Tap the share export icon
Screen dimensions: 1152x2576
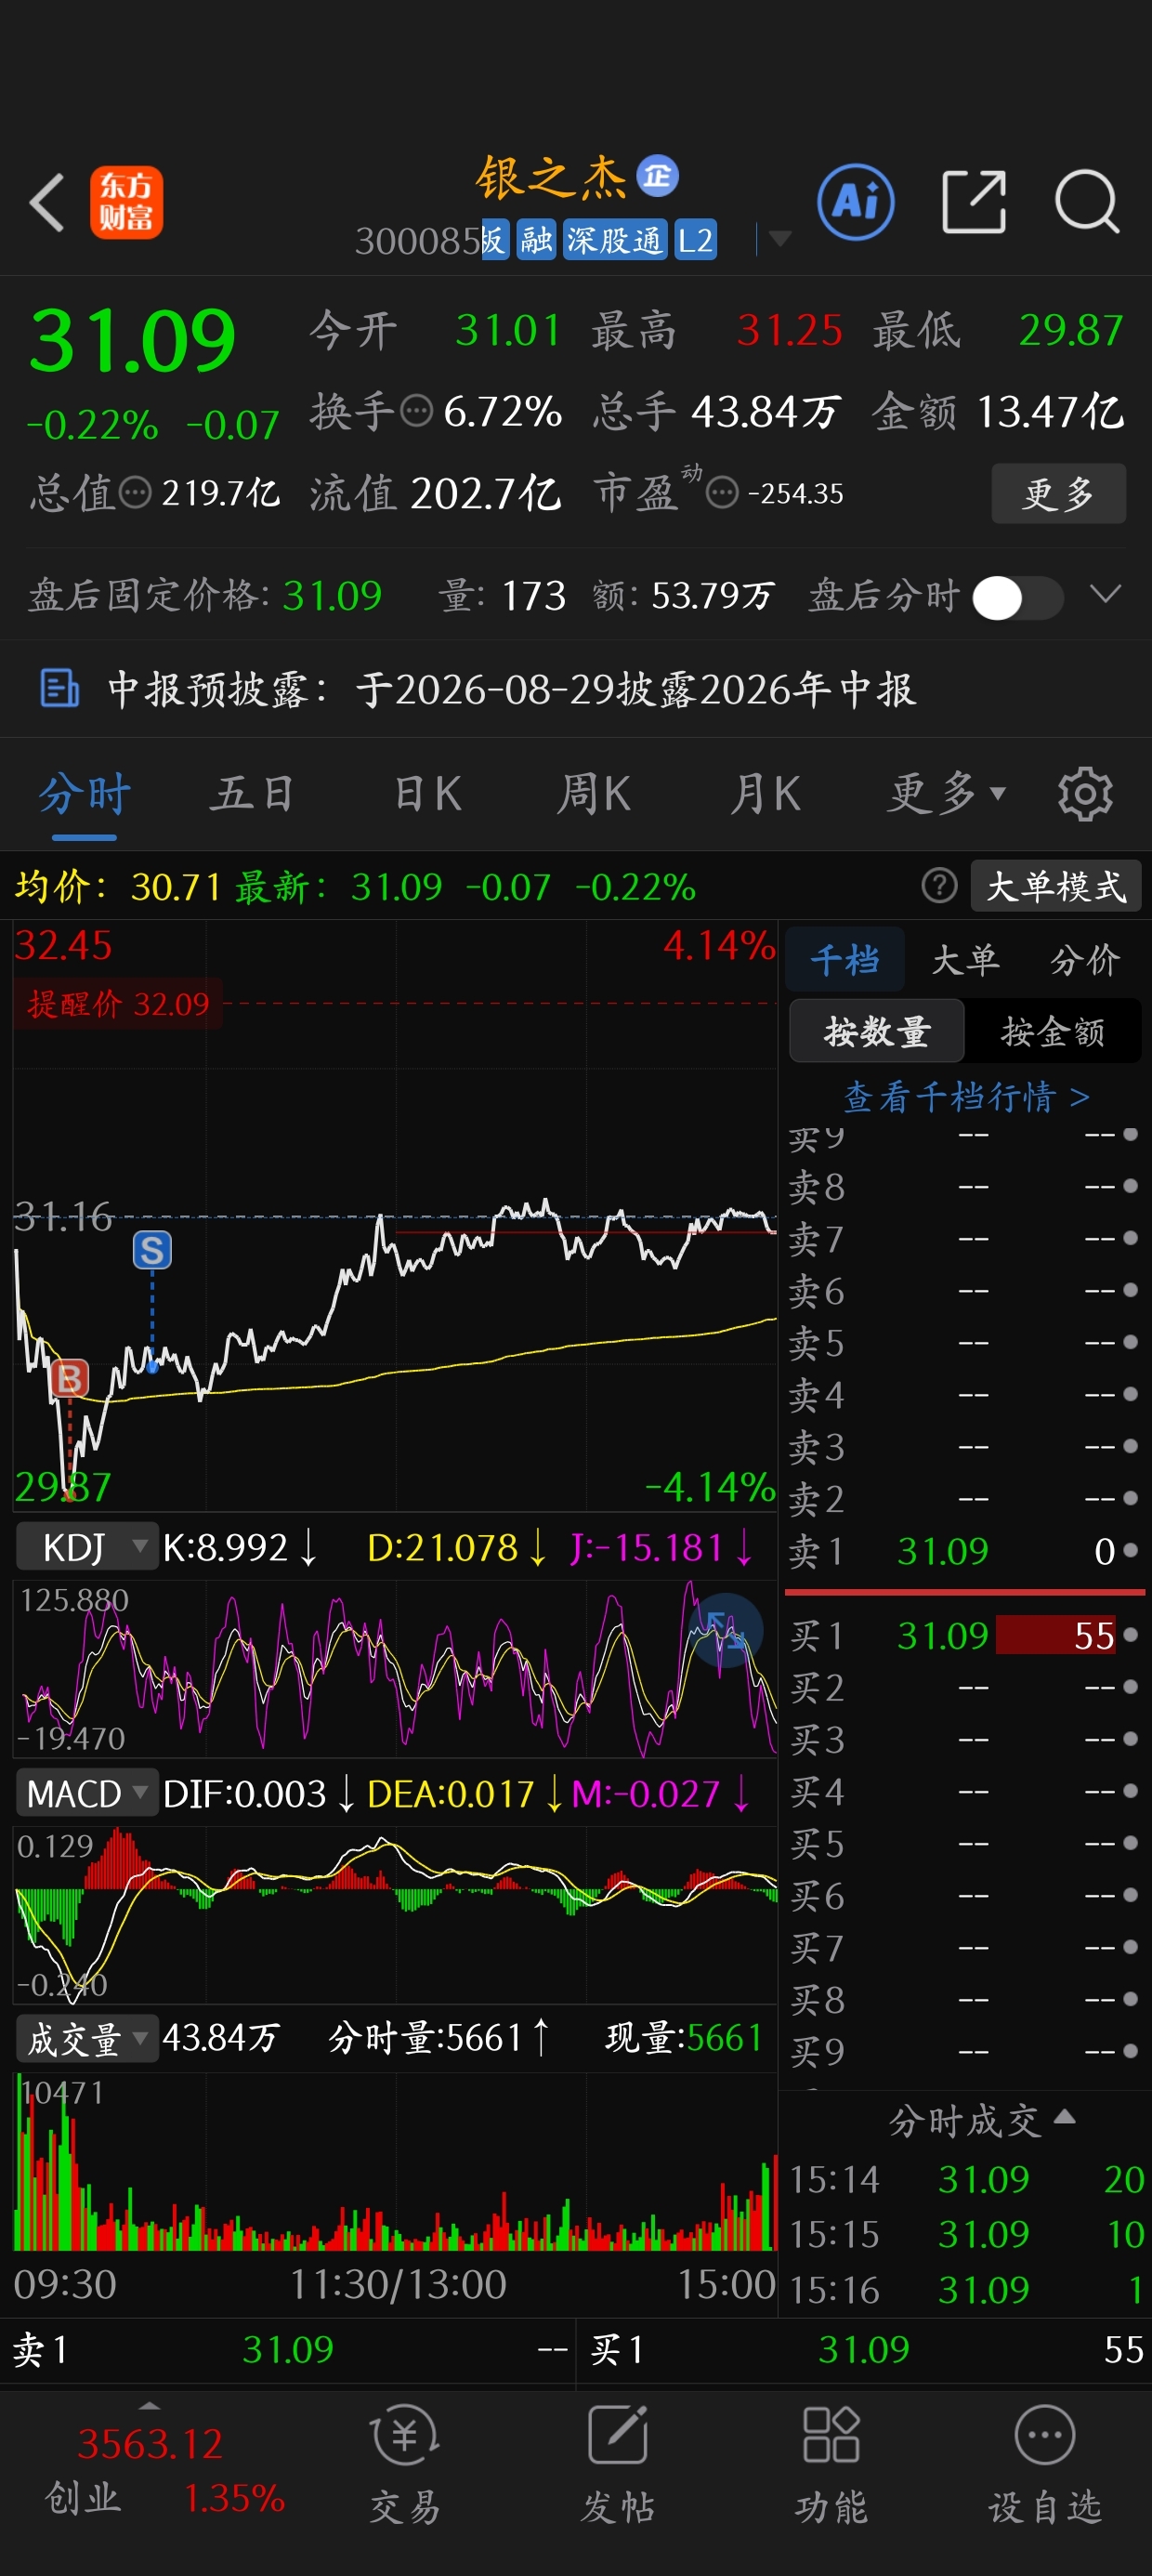(x=974, y=202)
